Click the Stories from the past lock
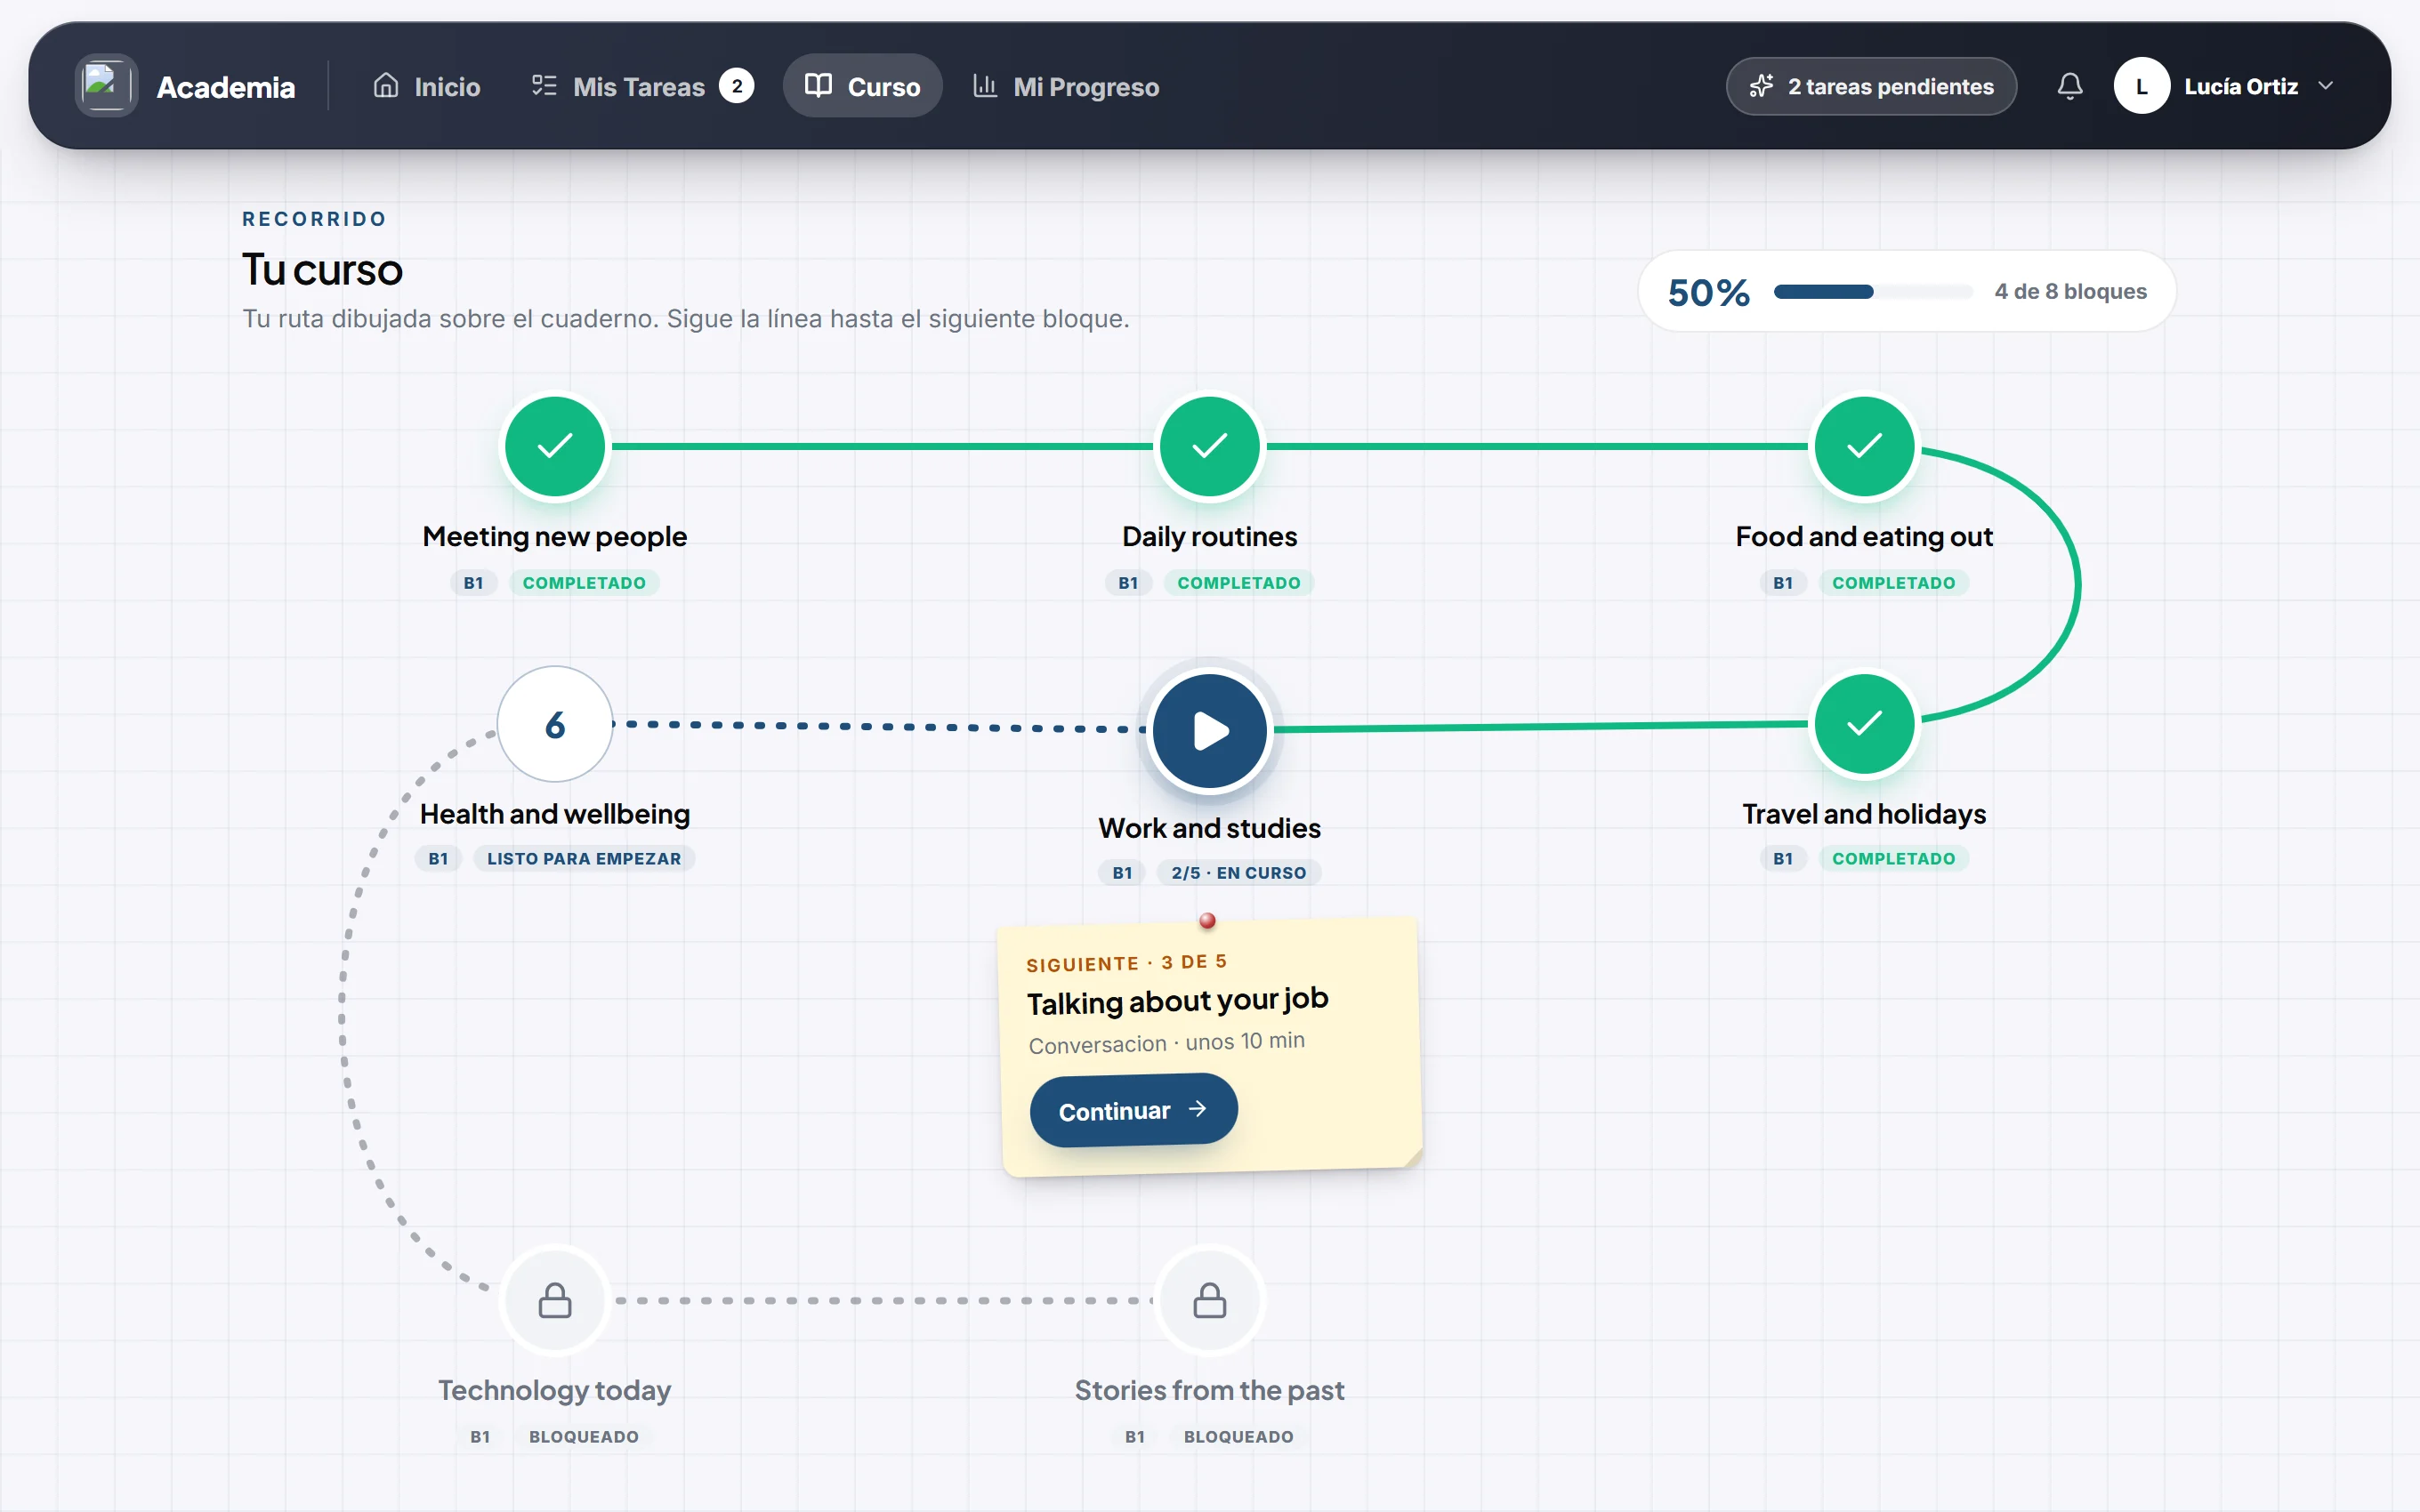The width and height of the screenshot is (2420, 1512). point(1210,1300)
